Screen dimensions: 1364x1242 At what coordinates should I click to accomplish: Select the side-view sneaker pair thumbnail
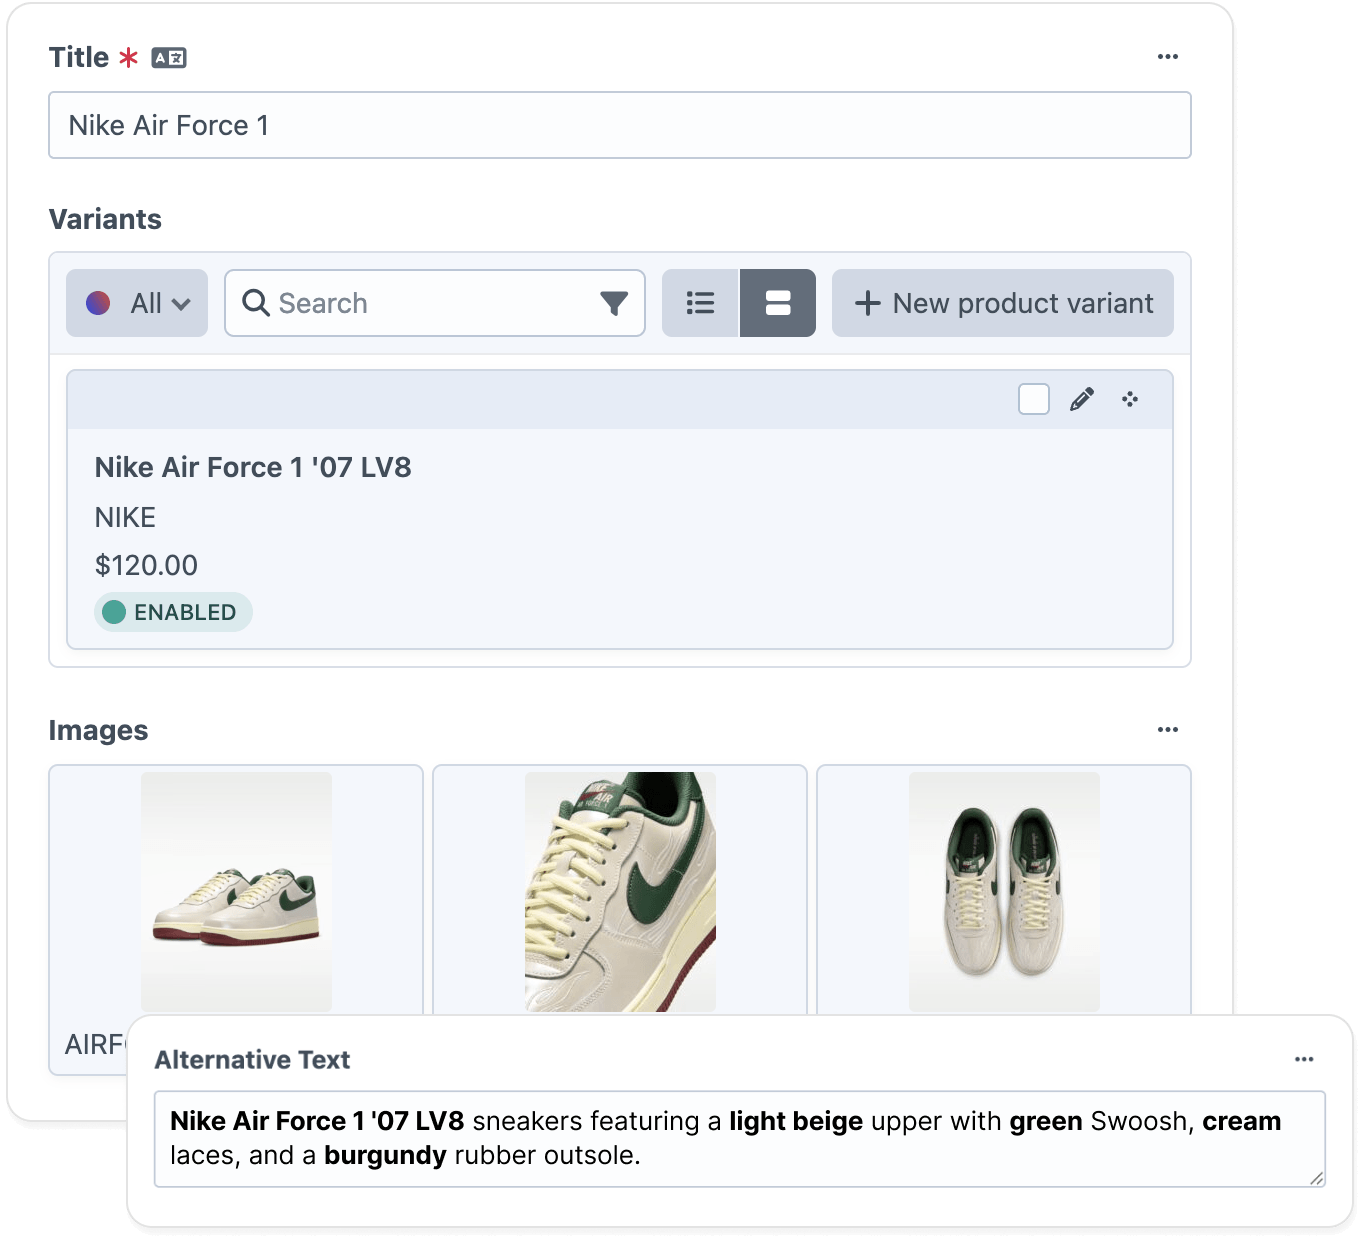click(236, 892)
